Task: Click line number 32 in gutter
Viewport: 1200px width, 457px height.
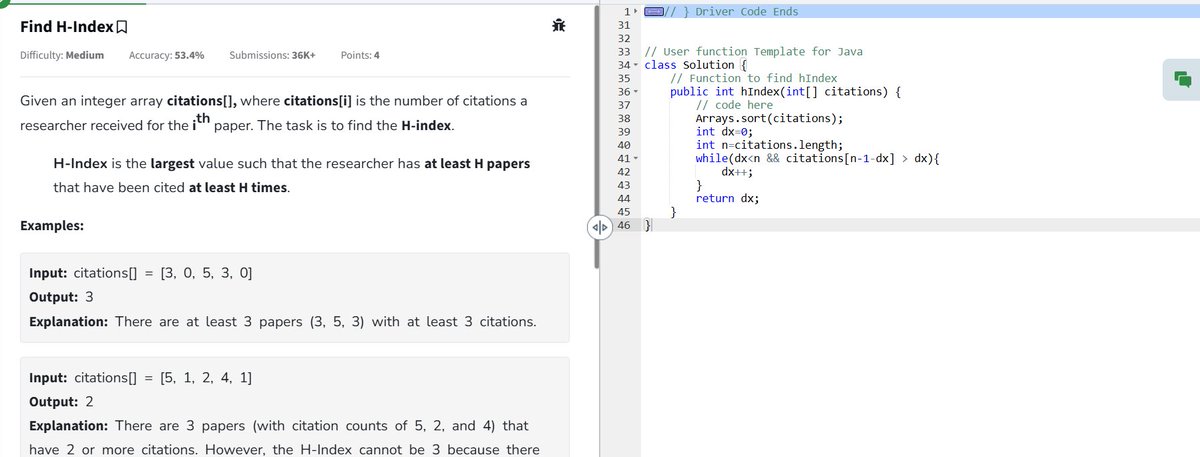Action: [623, 38]
